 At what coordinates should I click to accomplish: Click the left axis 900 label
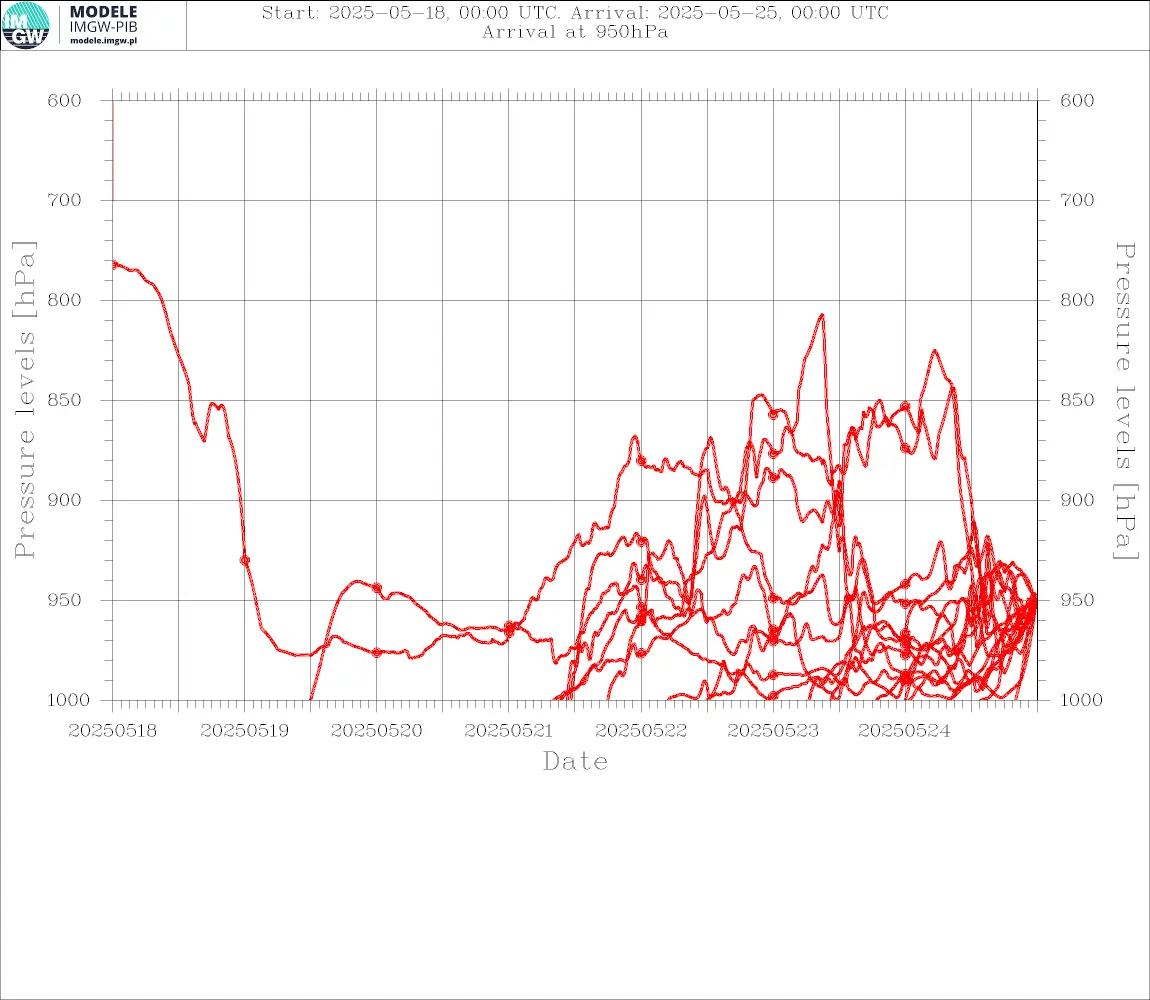pyautogui.click(x=65, y=500)
